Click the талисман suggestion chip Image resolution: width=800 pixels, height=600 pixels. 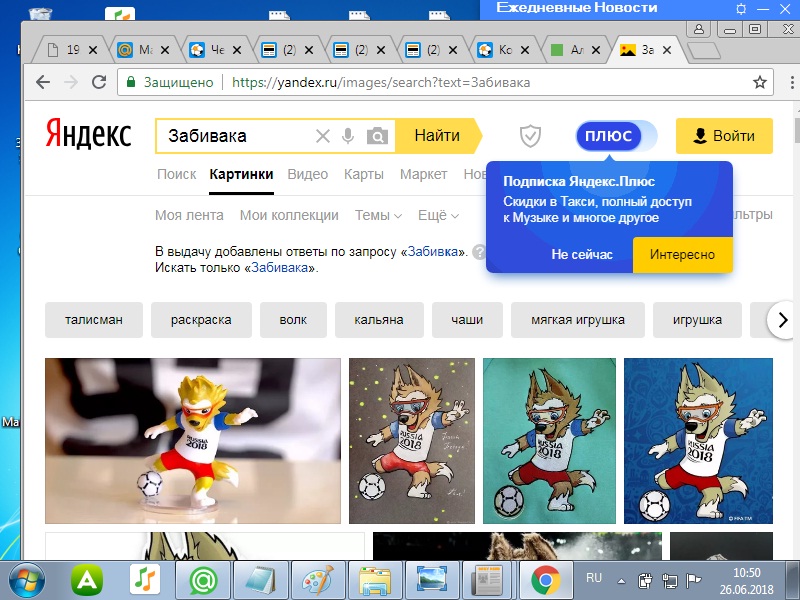(94, 320)
